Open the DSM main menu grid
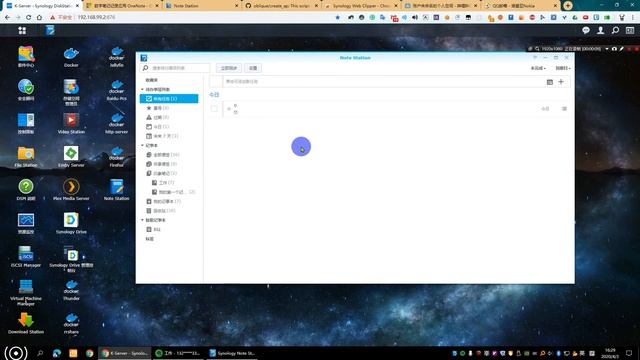The width and height of the screenshot is (640, 360). [x=22, y=30]
